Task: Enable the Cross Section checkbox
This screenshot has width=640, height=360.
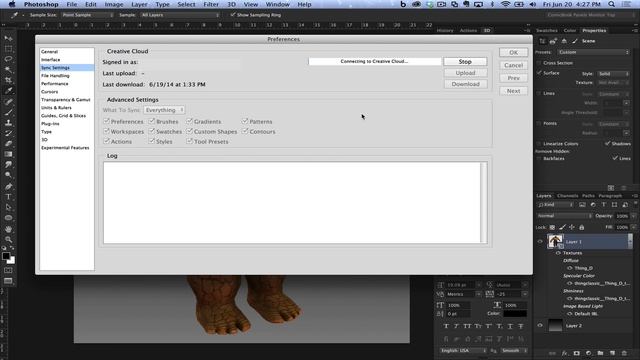Action: pos(539,63)
